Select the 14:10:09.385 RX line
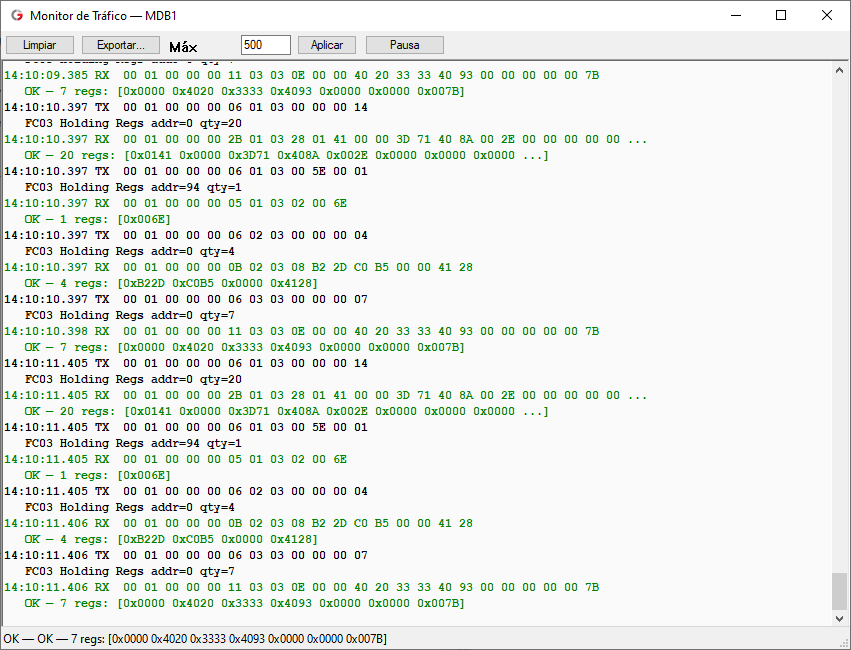 pos(301,75)
